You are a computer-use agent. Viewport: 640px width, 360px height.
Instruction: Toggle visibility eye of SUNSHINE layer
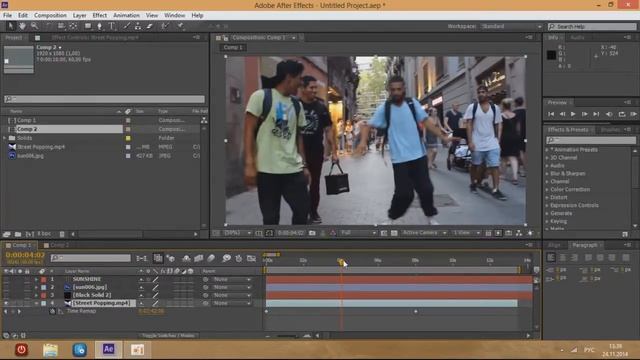click(6, 279)
